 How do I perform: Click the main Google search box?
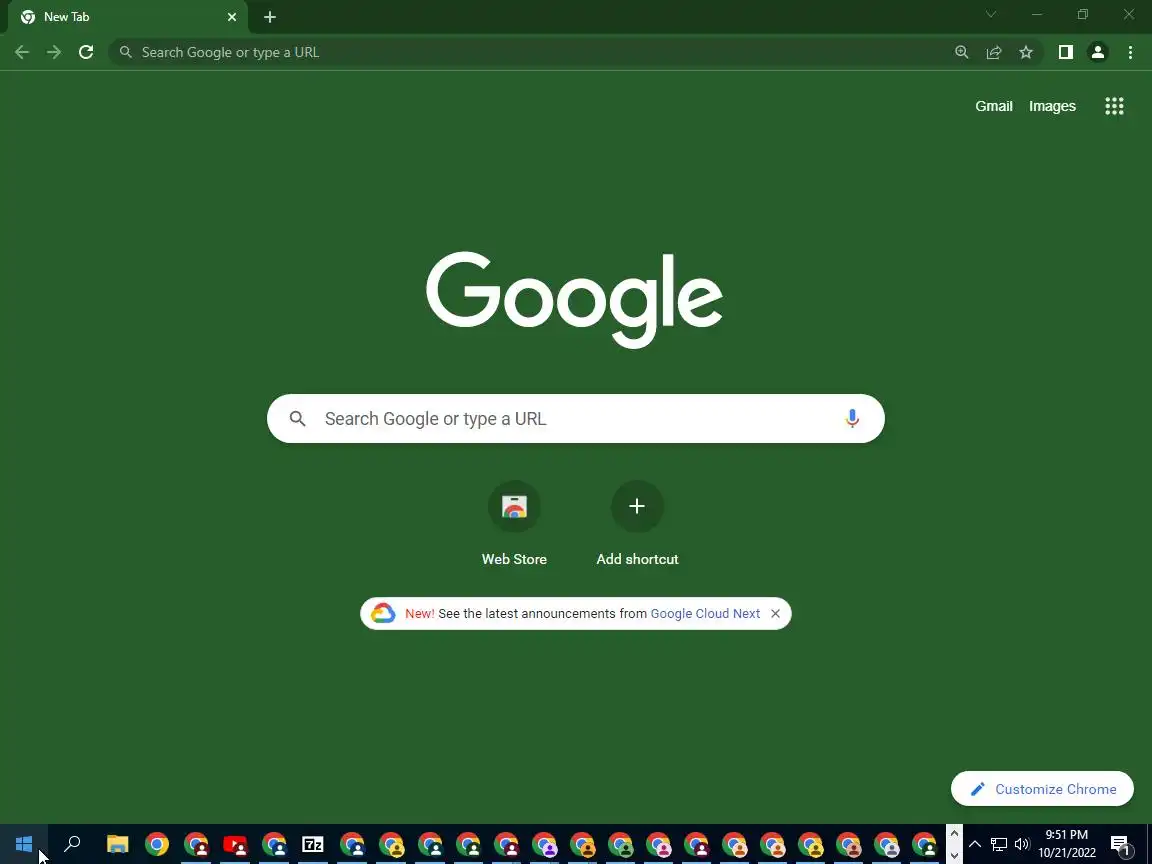(x=575, y=419)
